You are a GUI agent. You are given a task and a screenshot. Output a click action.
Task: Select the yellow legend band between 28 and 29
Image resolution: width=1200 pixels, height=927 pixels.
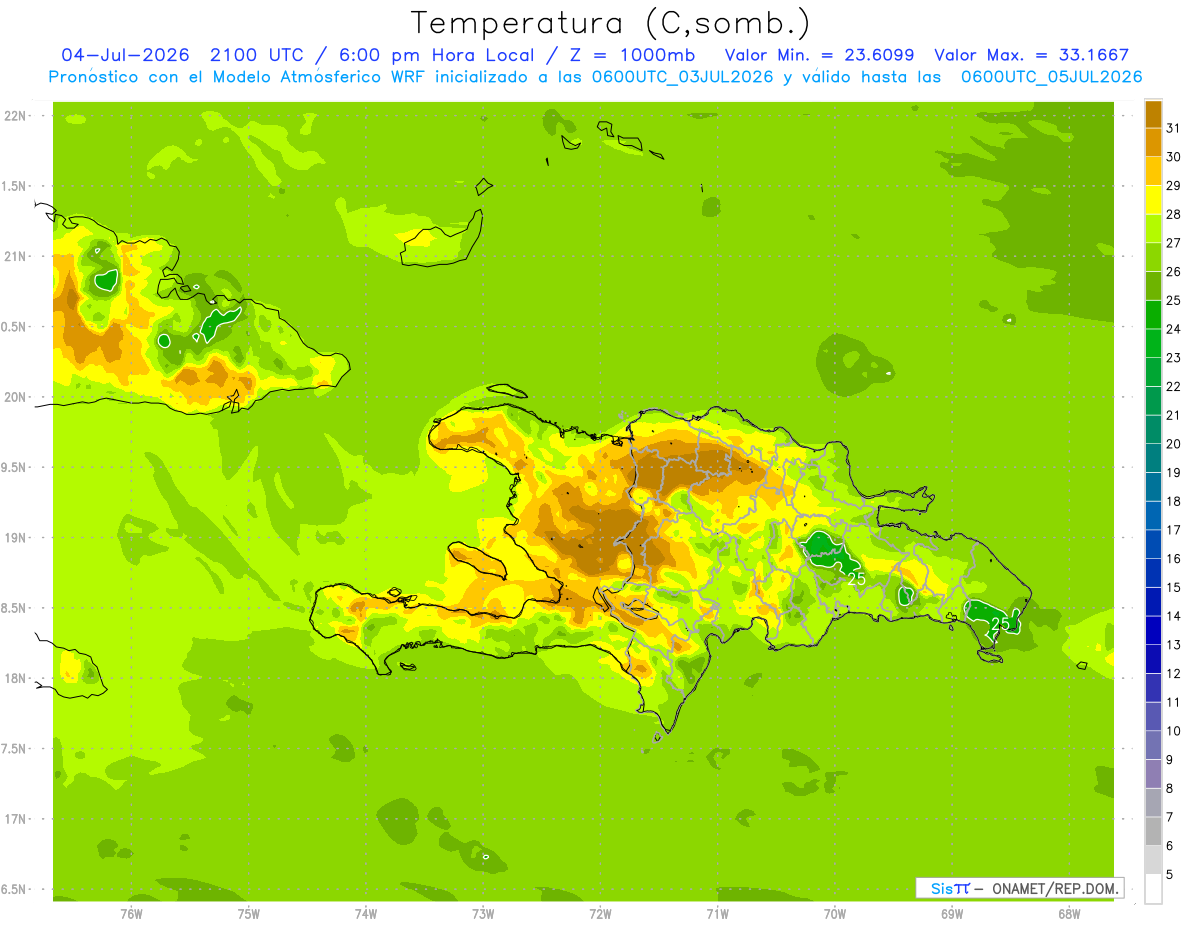click(x=1153, y=200)
